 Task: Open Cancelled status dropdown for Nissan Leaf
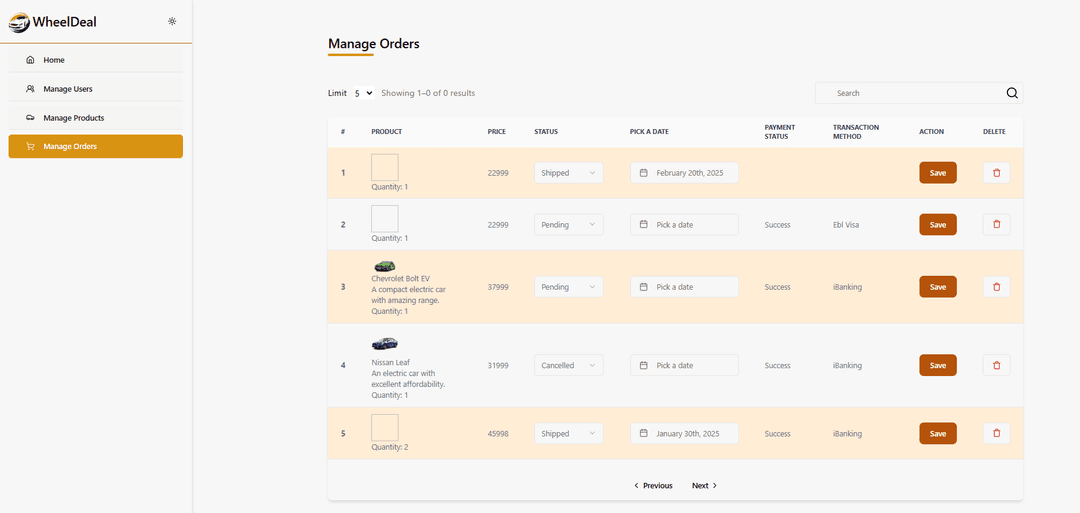568,365
